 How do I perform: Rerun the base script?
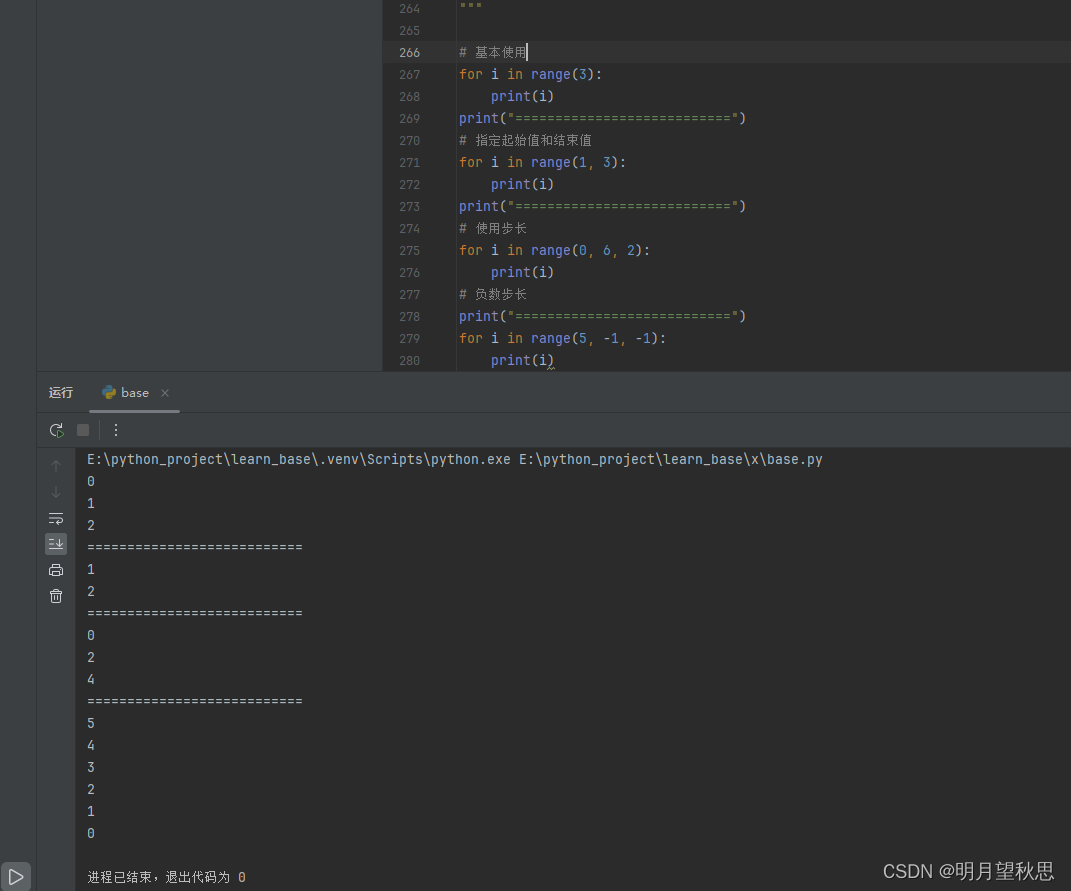[x=56, y=430]
